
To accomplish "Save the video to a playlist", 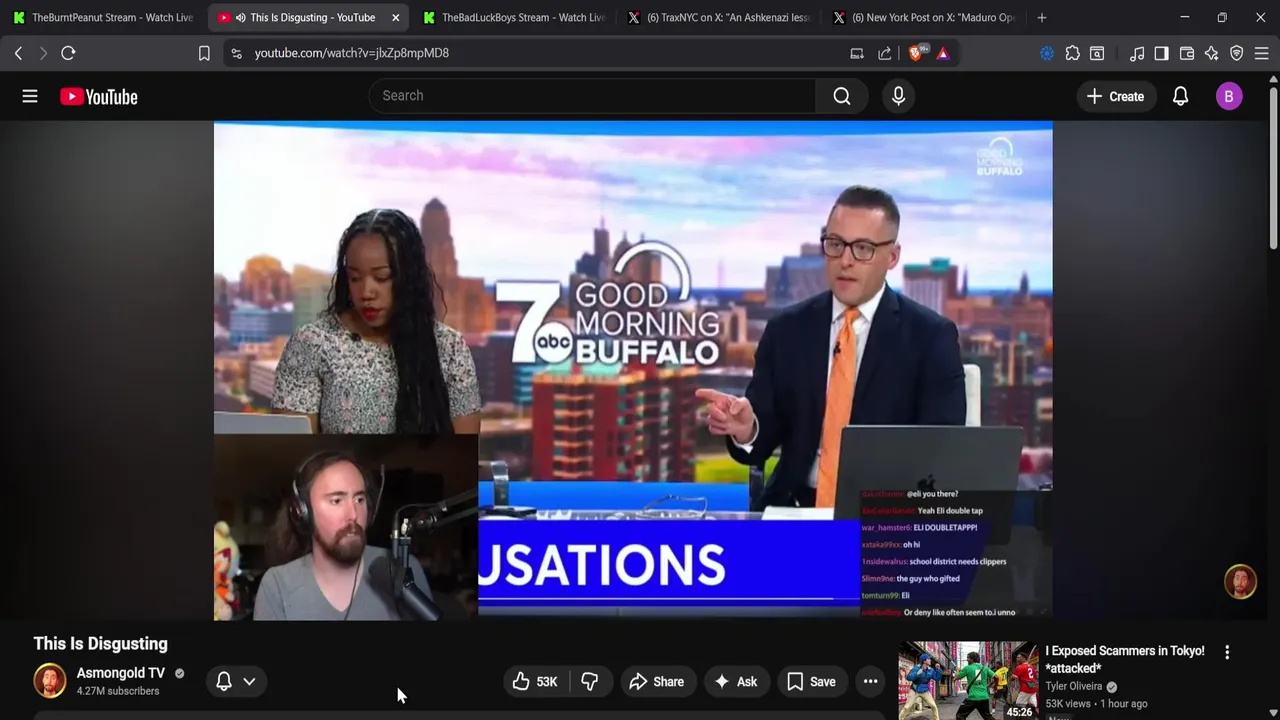I will click(x=811, y=682).
